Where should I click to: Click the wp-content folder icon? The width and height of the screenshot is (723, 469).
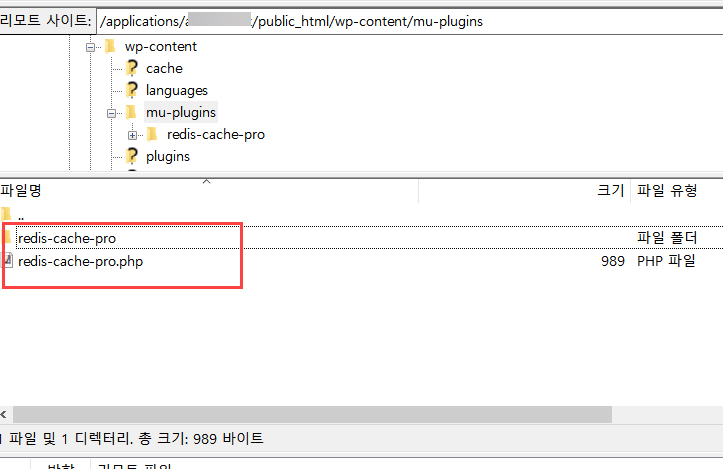coord(110,47)
